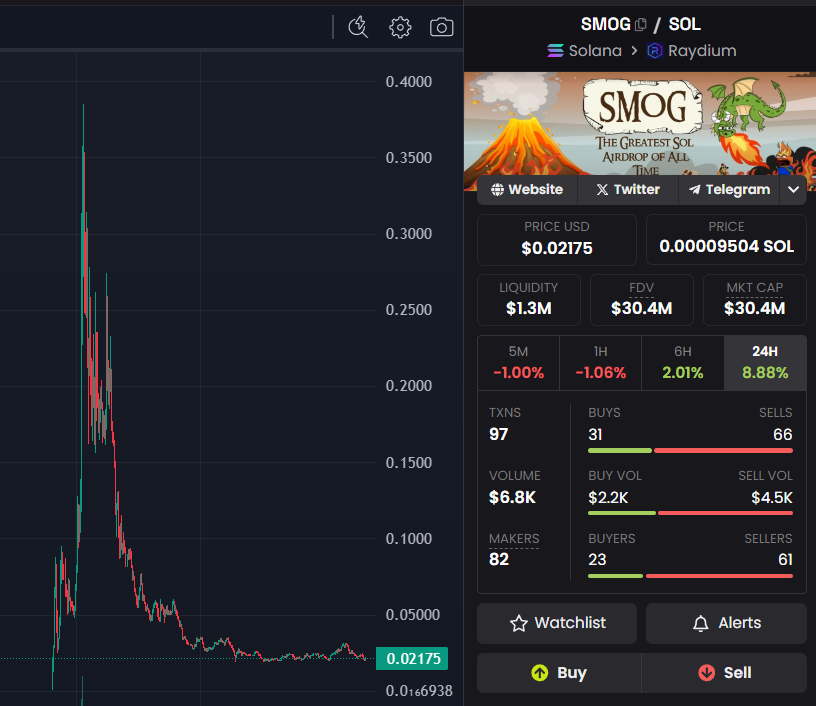Click the bell icon on Alerts
The width and height of the screenshot is (816, 706).
click(700, 623)
